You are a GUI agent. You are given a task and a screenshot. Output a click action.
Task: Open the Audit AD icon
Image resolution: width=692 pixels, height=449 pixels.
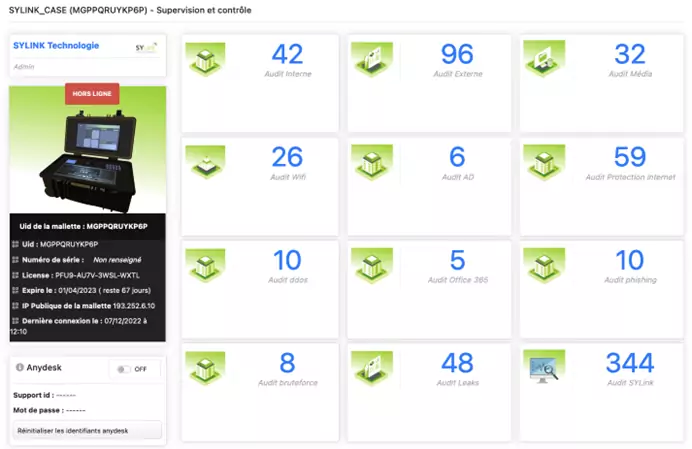point(372,162)
